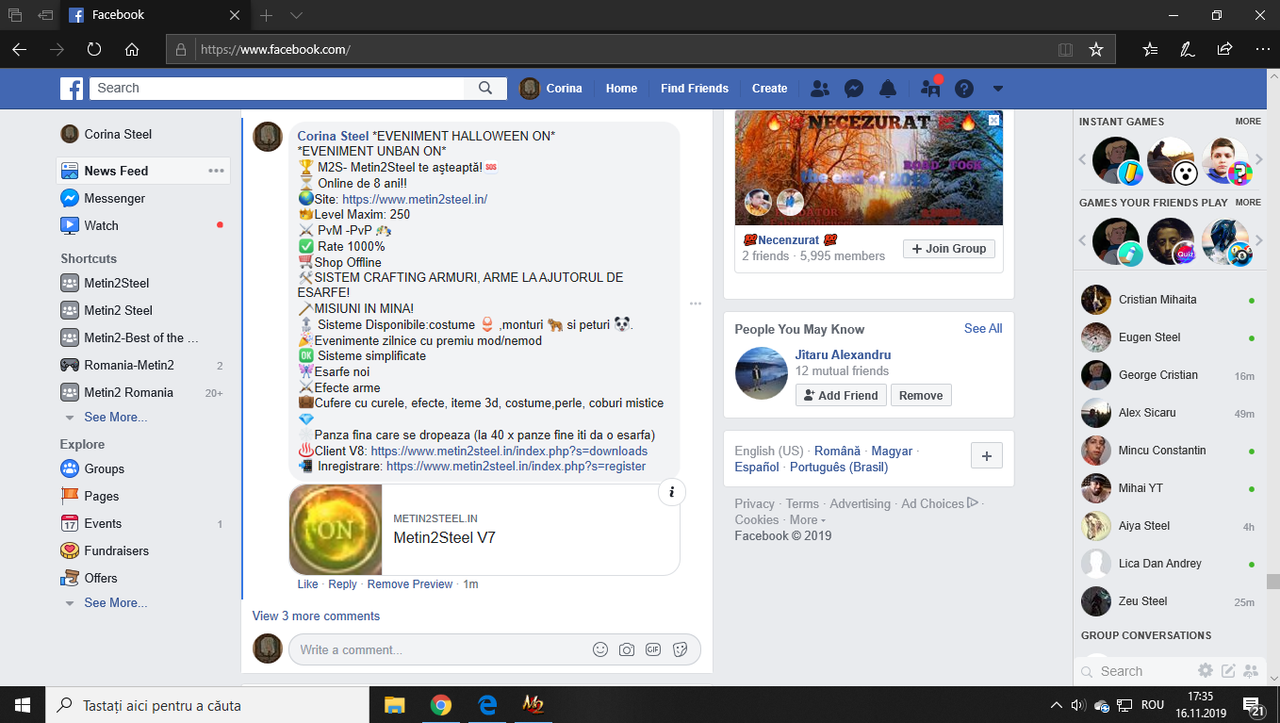Start a new message from chat sidebar
Viewport: 1280px width, 723px height.
[1228, 671]
